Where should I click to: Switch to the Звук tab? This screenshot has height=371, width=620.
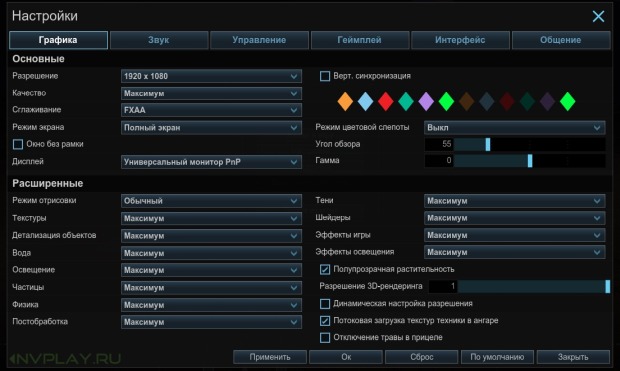pyautogui.click(x=159, y=40)
